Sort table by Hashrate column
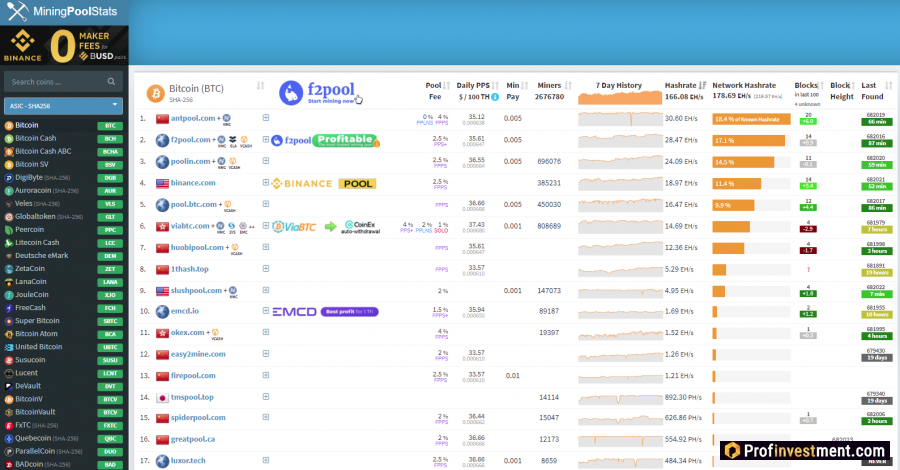This screenshot has height=470, width=900. click(x=703, y=86)
